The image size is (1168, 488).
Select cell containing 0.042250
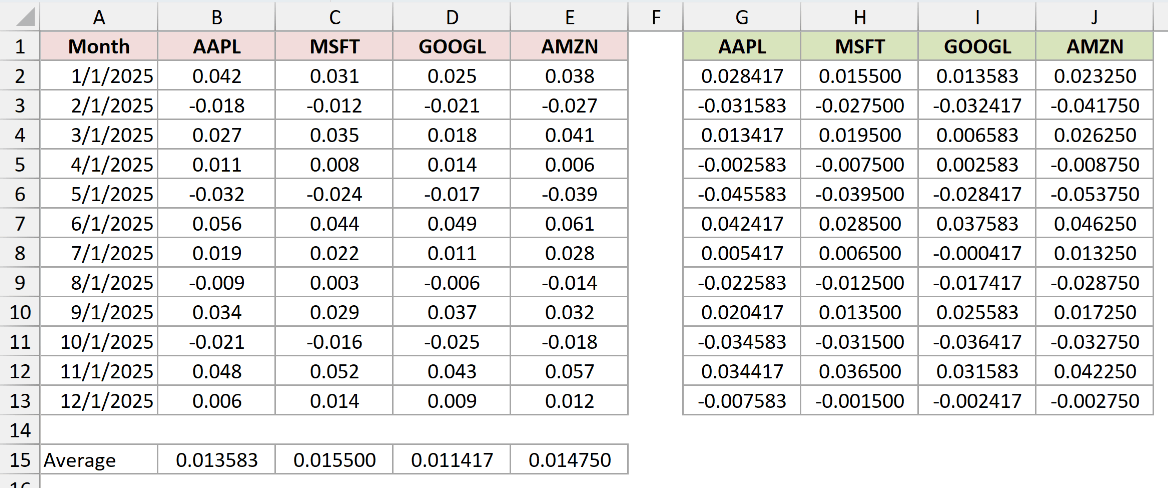coord(1094,371)
